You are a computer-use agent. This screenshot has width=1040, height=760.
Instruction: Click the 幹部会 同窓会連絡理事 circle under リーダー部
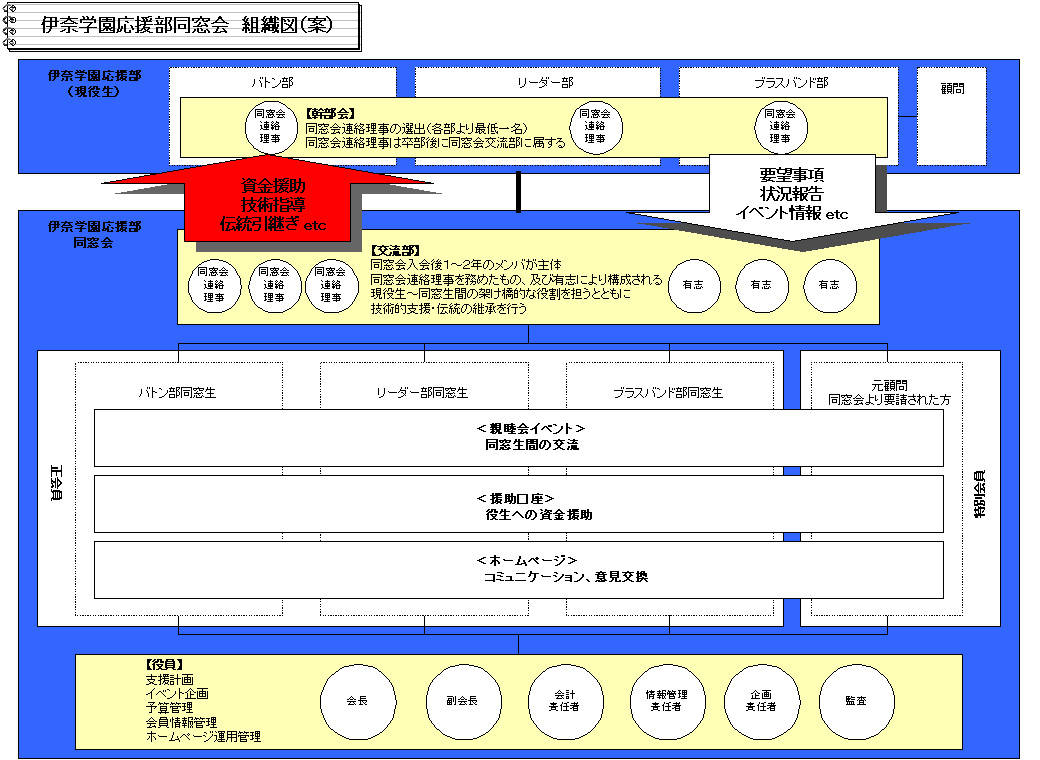pos(596,127)
